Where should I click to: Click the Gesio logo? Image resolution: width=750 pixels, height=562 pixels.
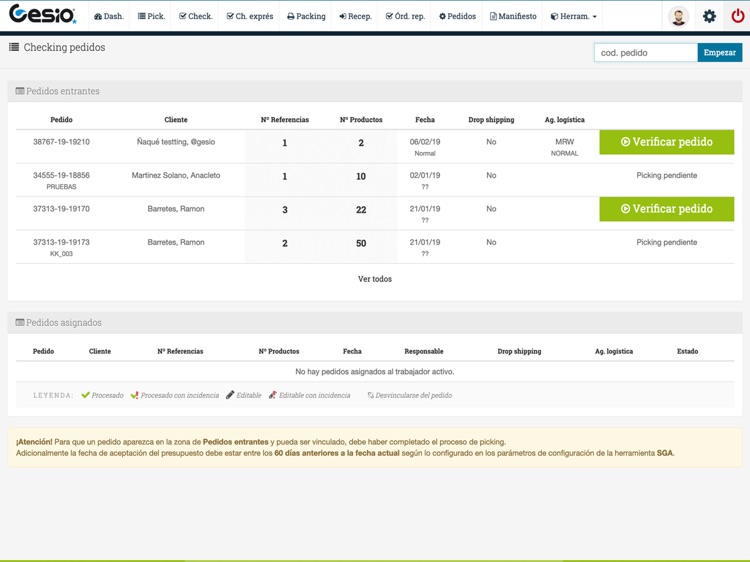click(42, 14)
